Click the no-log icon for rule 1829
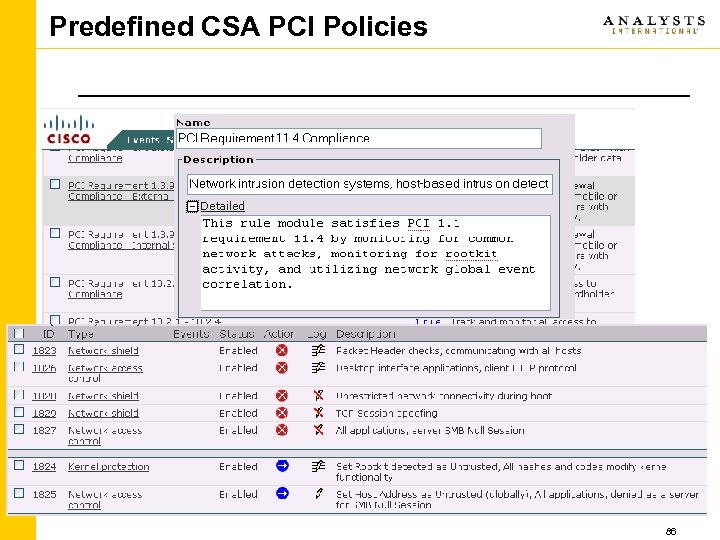This screenshot has height=540, width=720. (x=318, y=412)
